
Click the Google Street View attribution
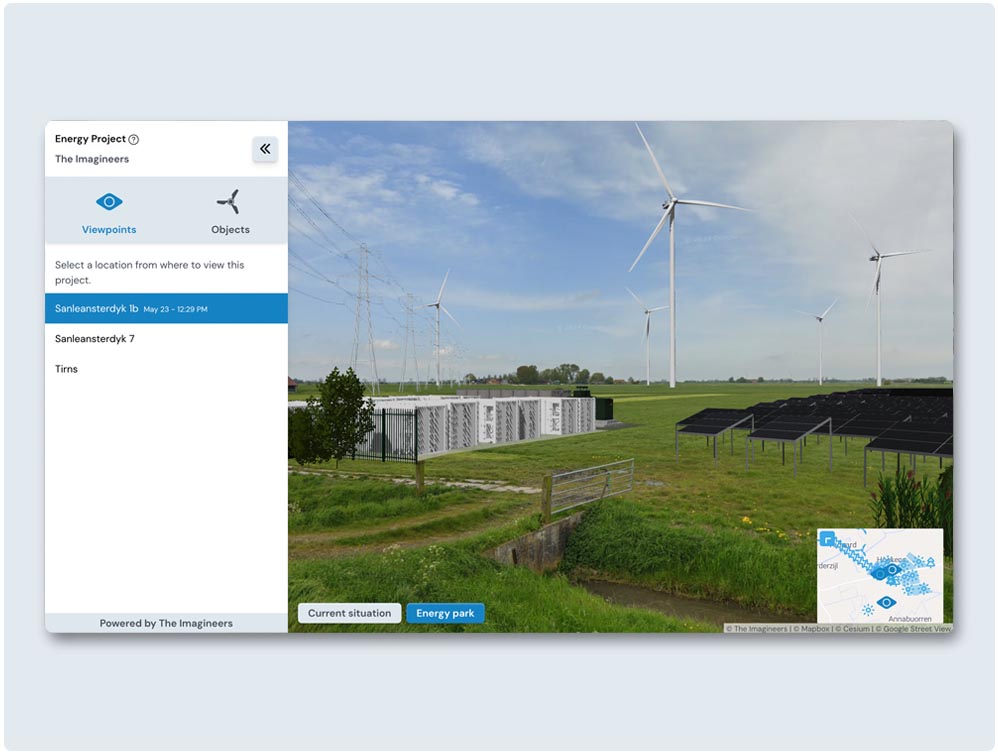(913, 628)
